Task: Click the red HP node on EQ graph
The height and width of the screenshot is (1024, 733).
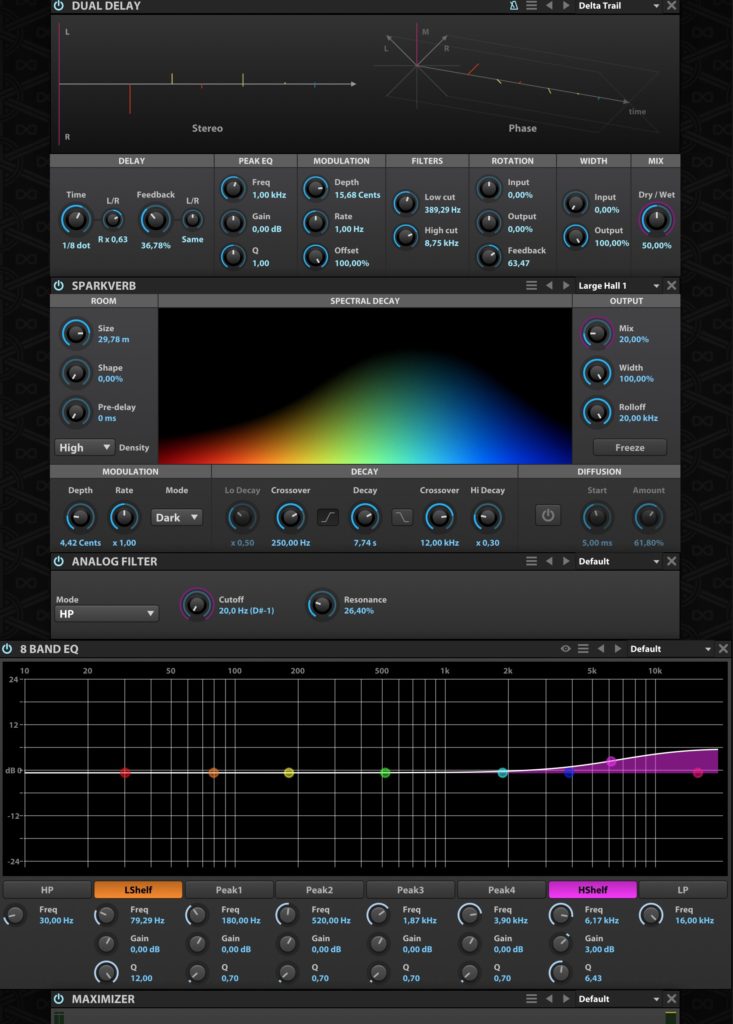Action: pos(125,773)
